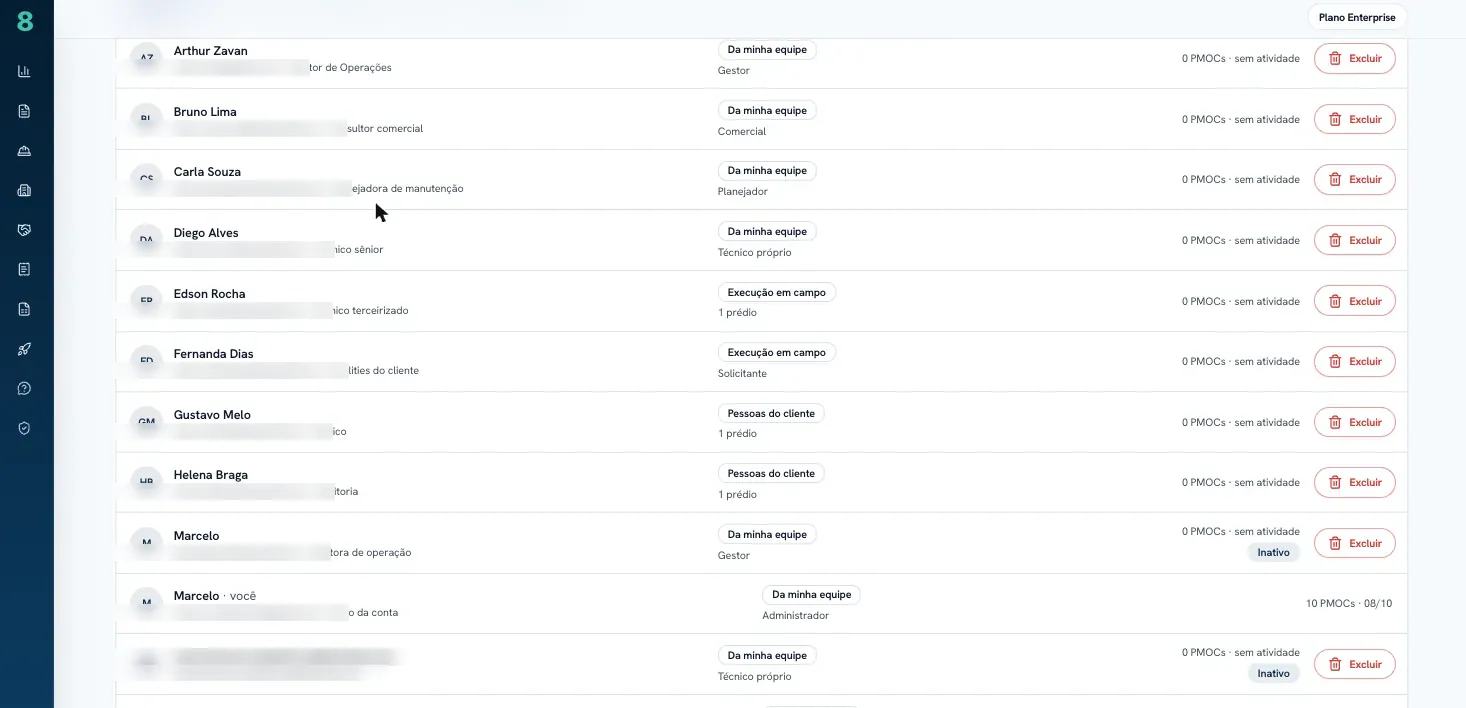Click the Plano Enterprise badge
The image size is (1466, 708).
tap(1357, 17)
